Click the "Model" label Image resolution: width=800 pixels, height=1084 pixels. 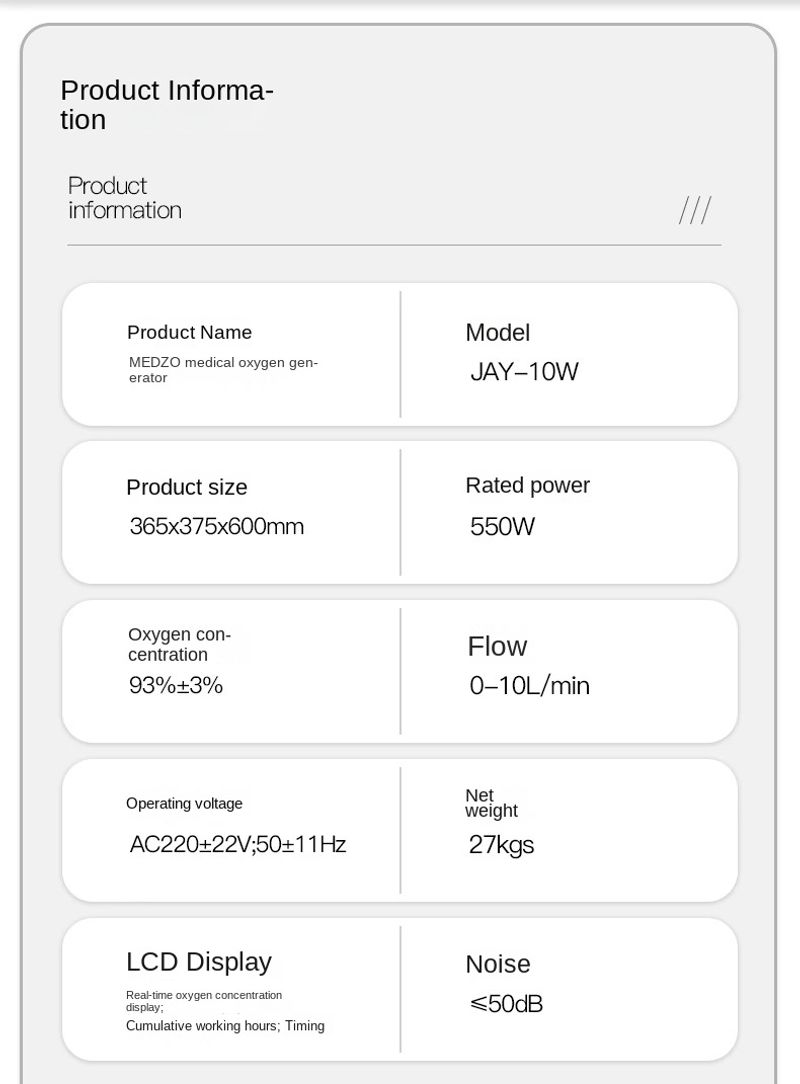click(x=497, y=333)
